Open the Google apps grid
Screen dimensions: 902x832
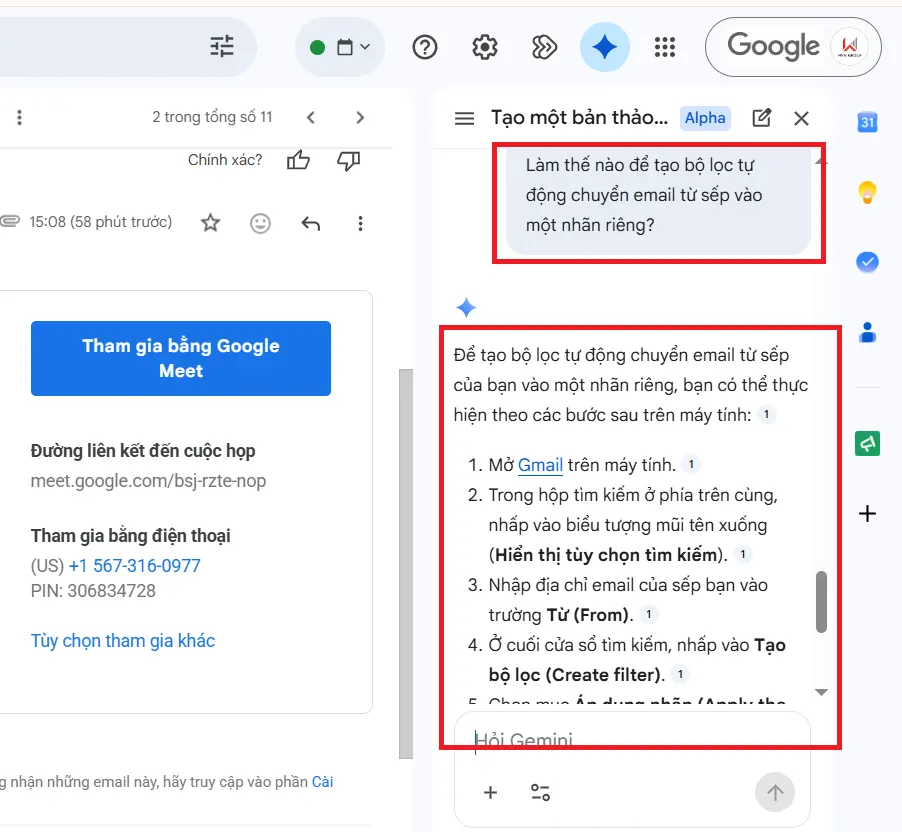(664, 47)
